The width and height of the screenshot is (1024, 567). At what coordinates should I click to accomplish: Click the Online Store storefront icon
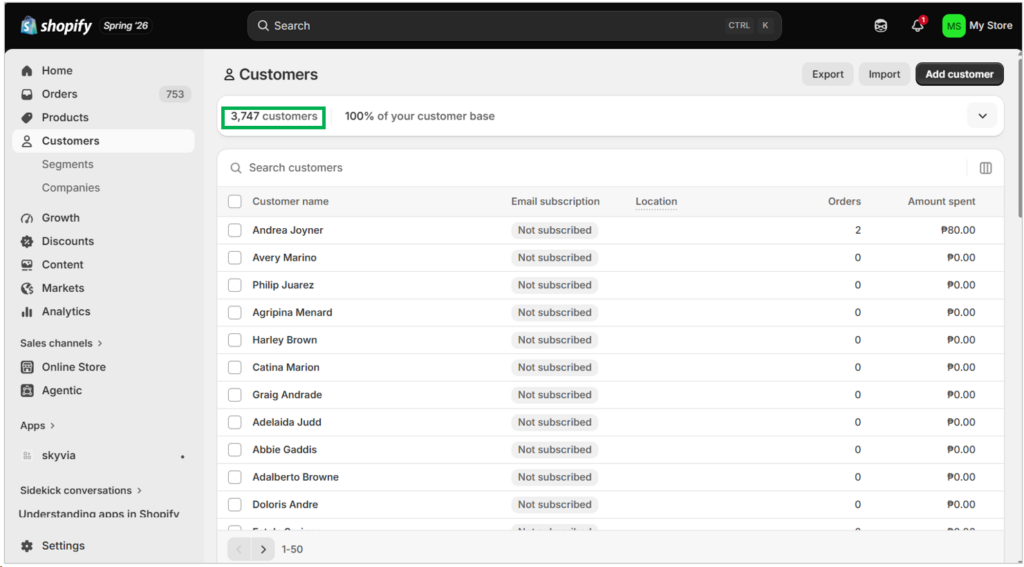coord(27,367)
